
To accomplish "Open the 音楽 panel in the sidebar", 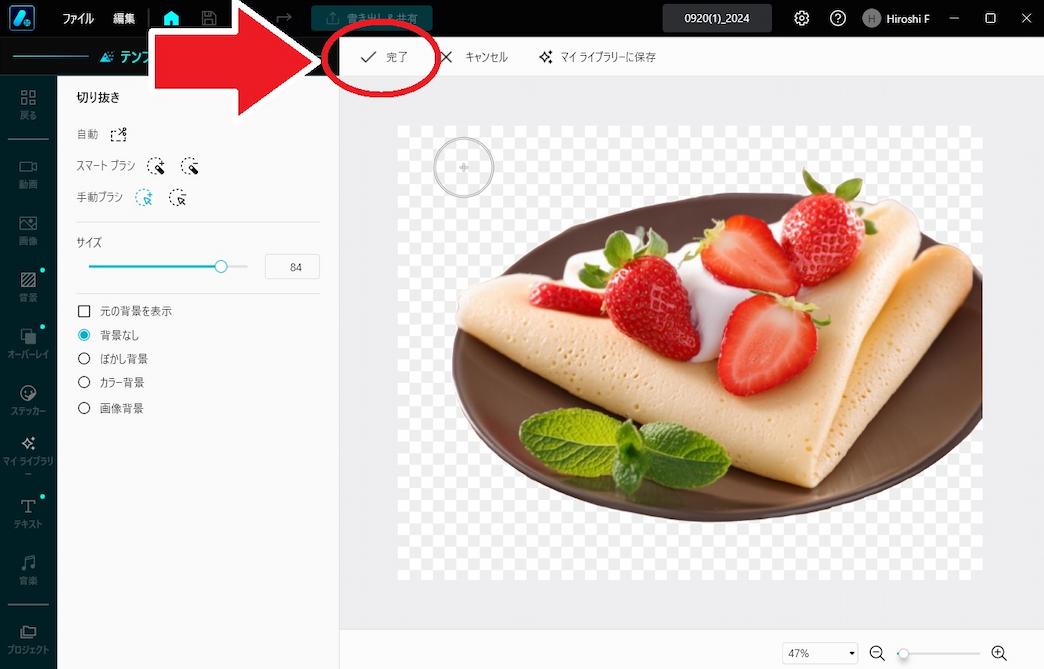I will [x=27, y=570].
